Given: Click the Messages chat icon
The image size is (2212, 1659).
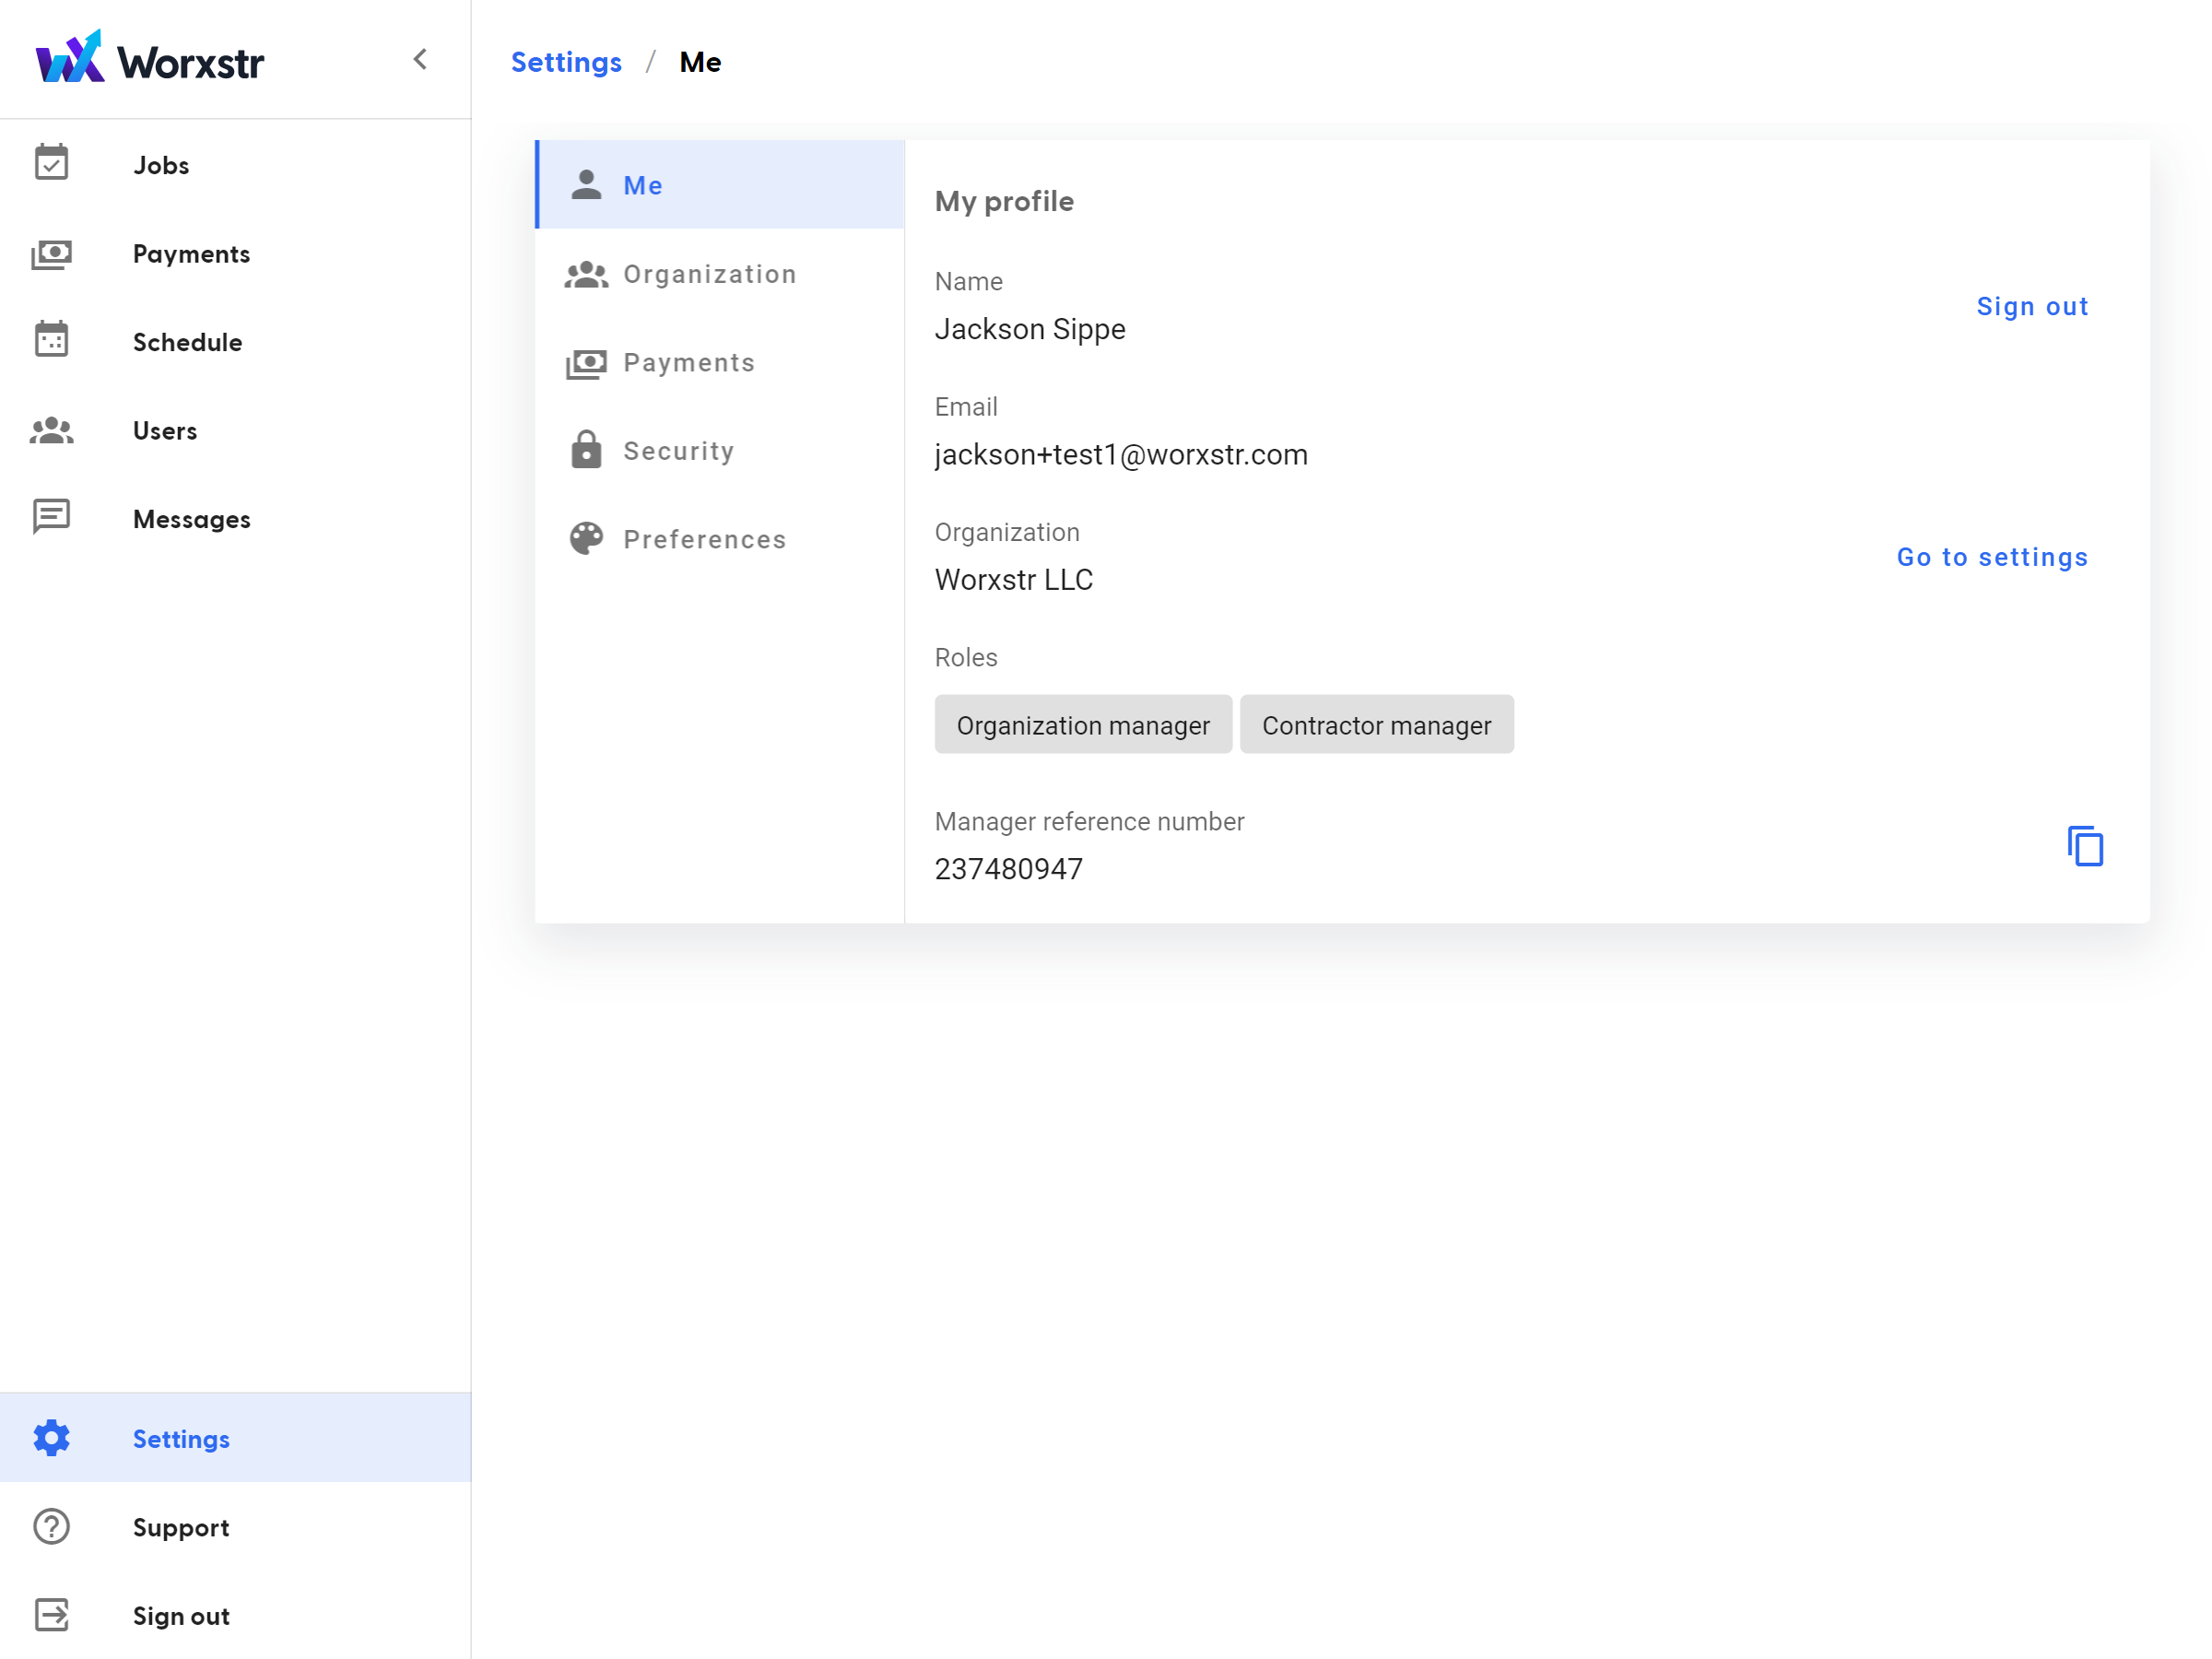Looking at the screenshot, I should click(52, 517).
